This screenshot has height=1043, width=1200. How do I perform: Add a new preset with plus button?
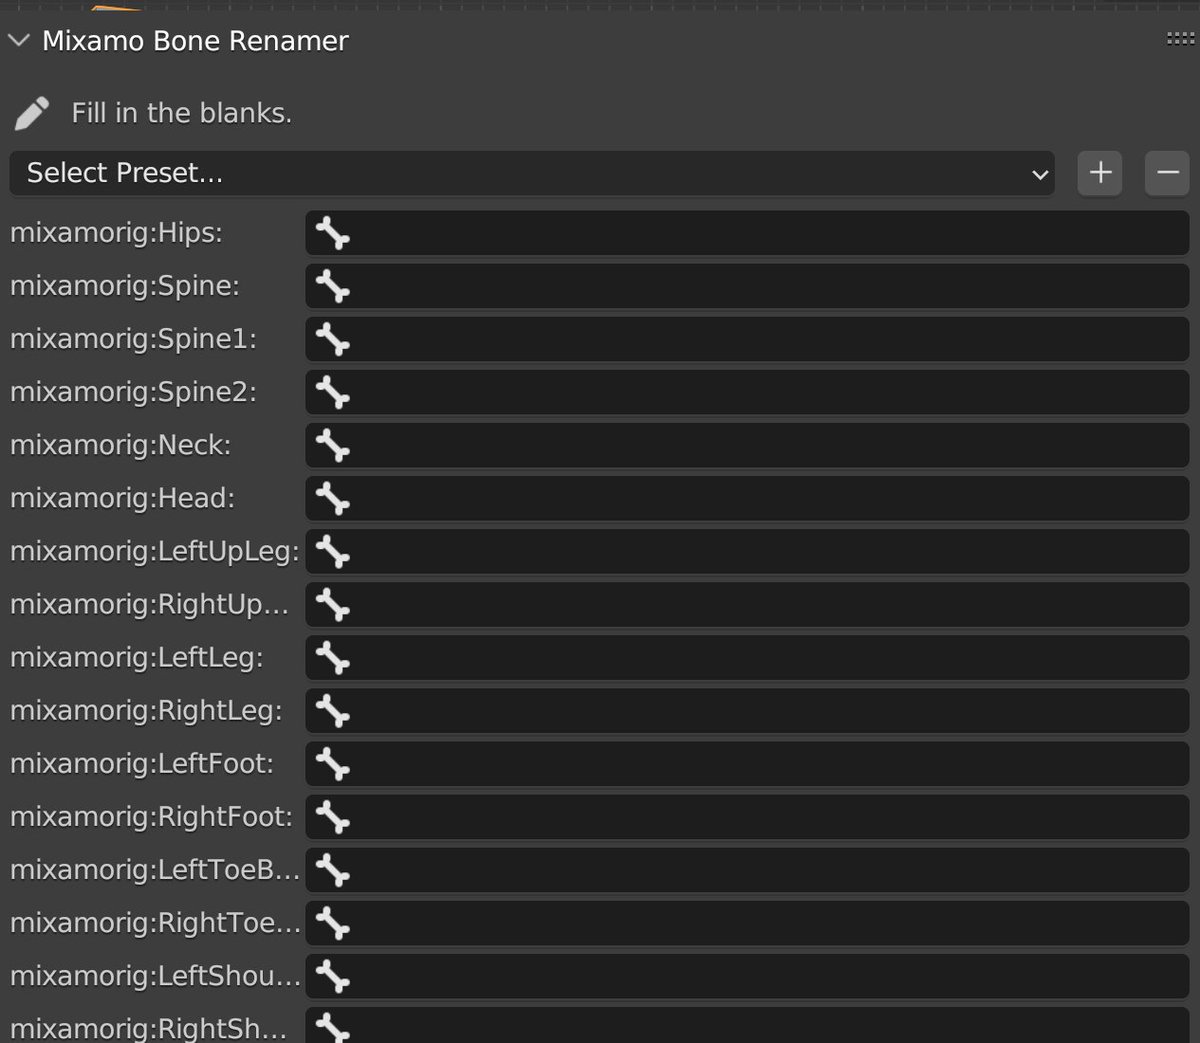(1100, 173)
